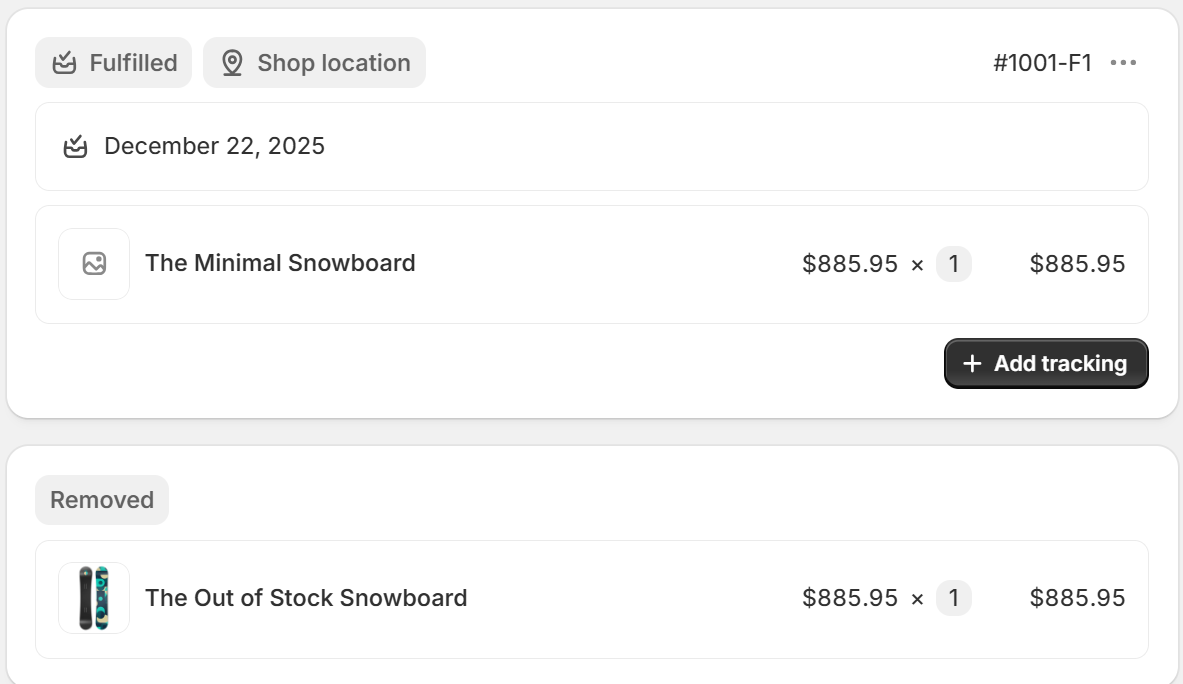Click the Fulfilled badge label
The height and width of the screenshot is (684, 1183).
133,63
